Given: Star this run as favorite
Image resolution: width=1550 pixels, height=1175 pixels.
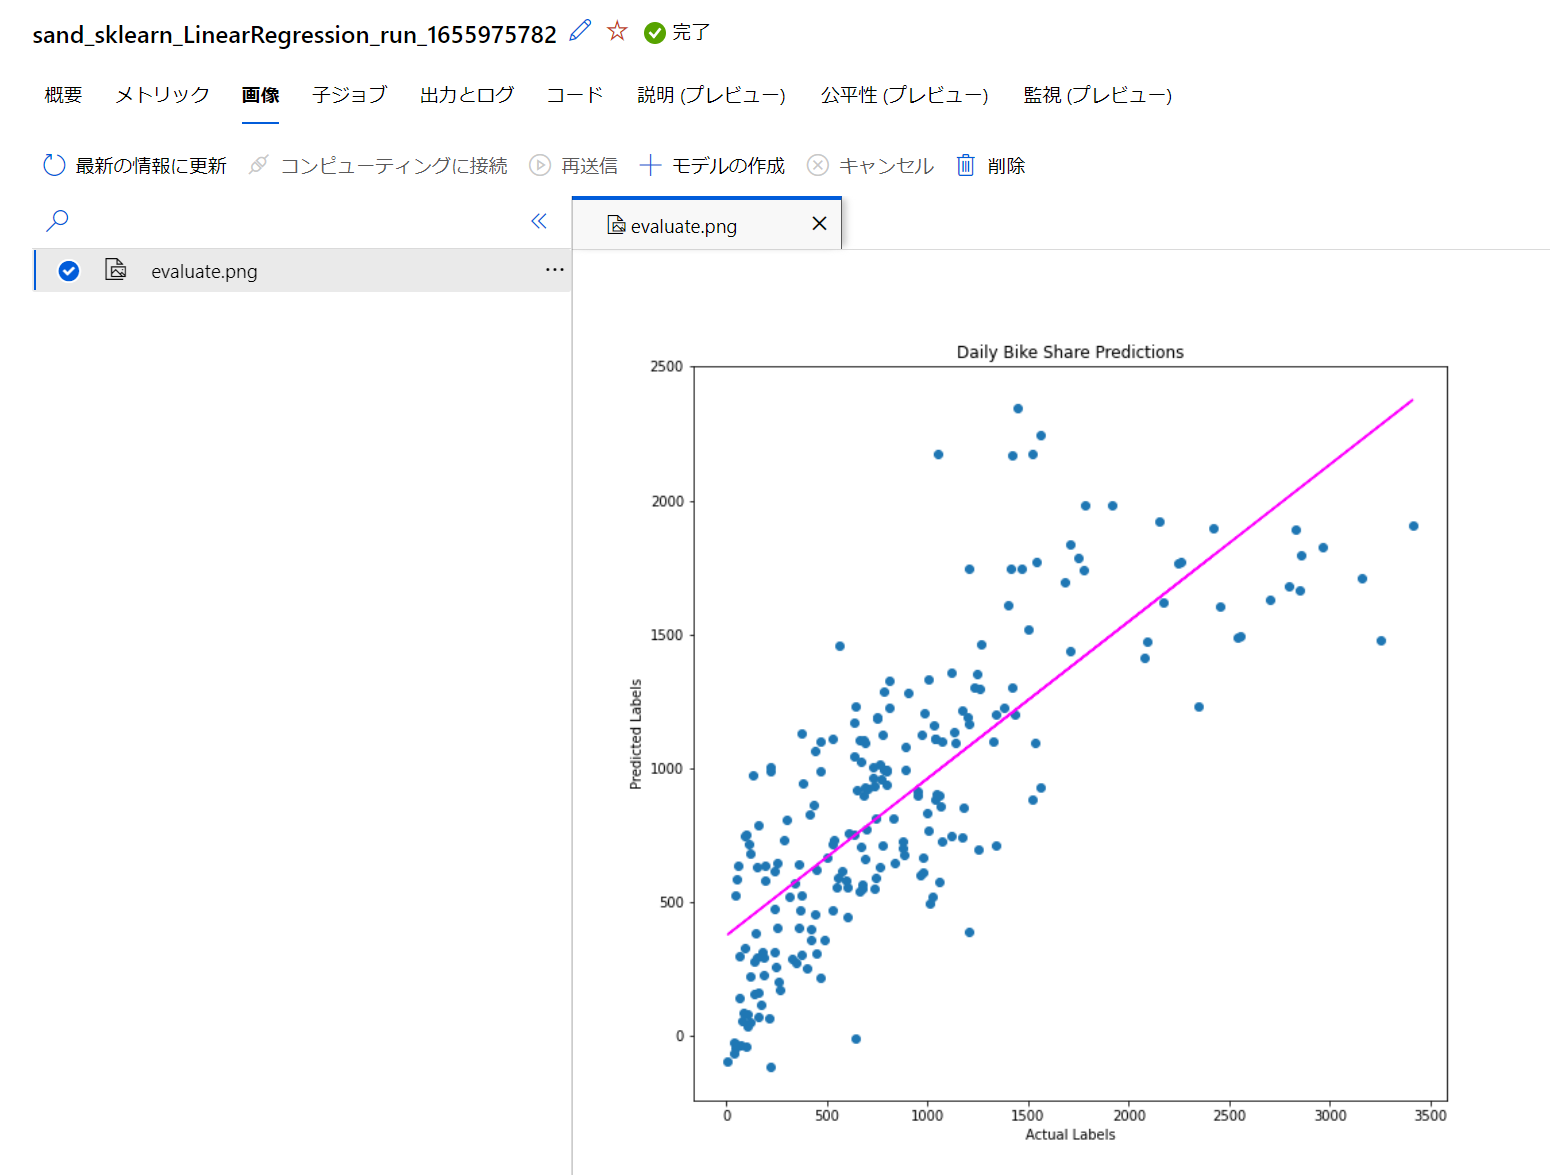Looking at the screenshot, I should (617, 31).
